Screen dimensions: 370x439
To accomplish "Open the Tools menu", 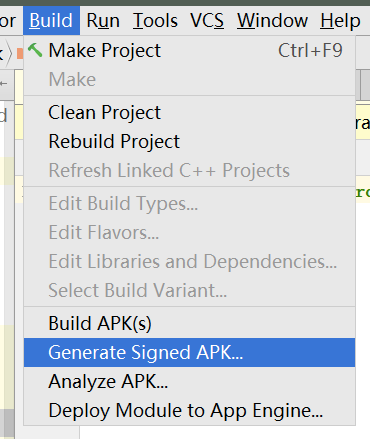I will click(x=155, y=21).
